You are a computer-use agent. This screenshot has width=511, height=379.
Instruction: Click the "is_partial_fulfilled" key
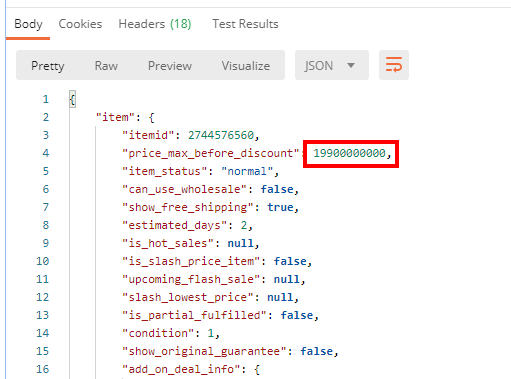tap(194, 315)
